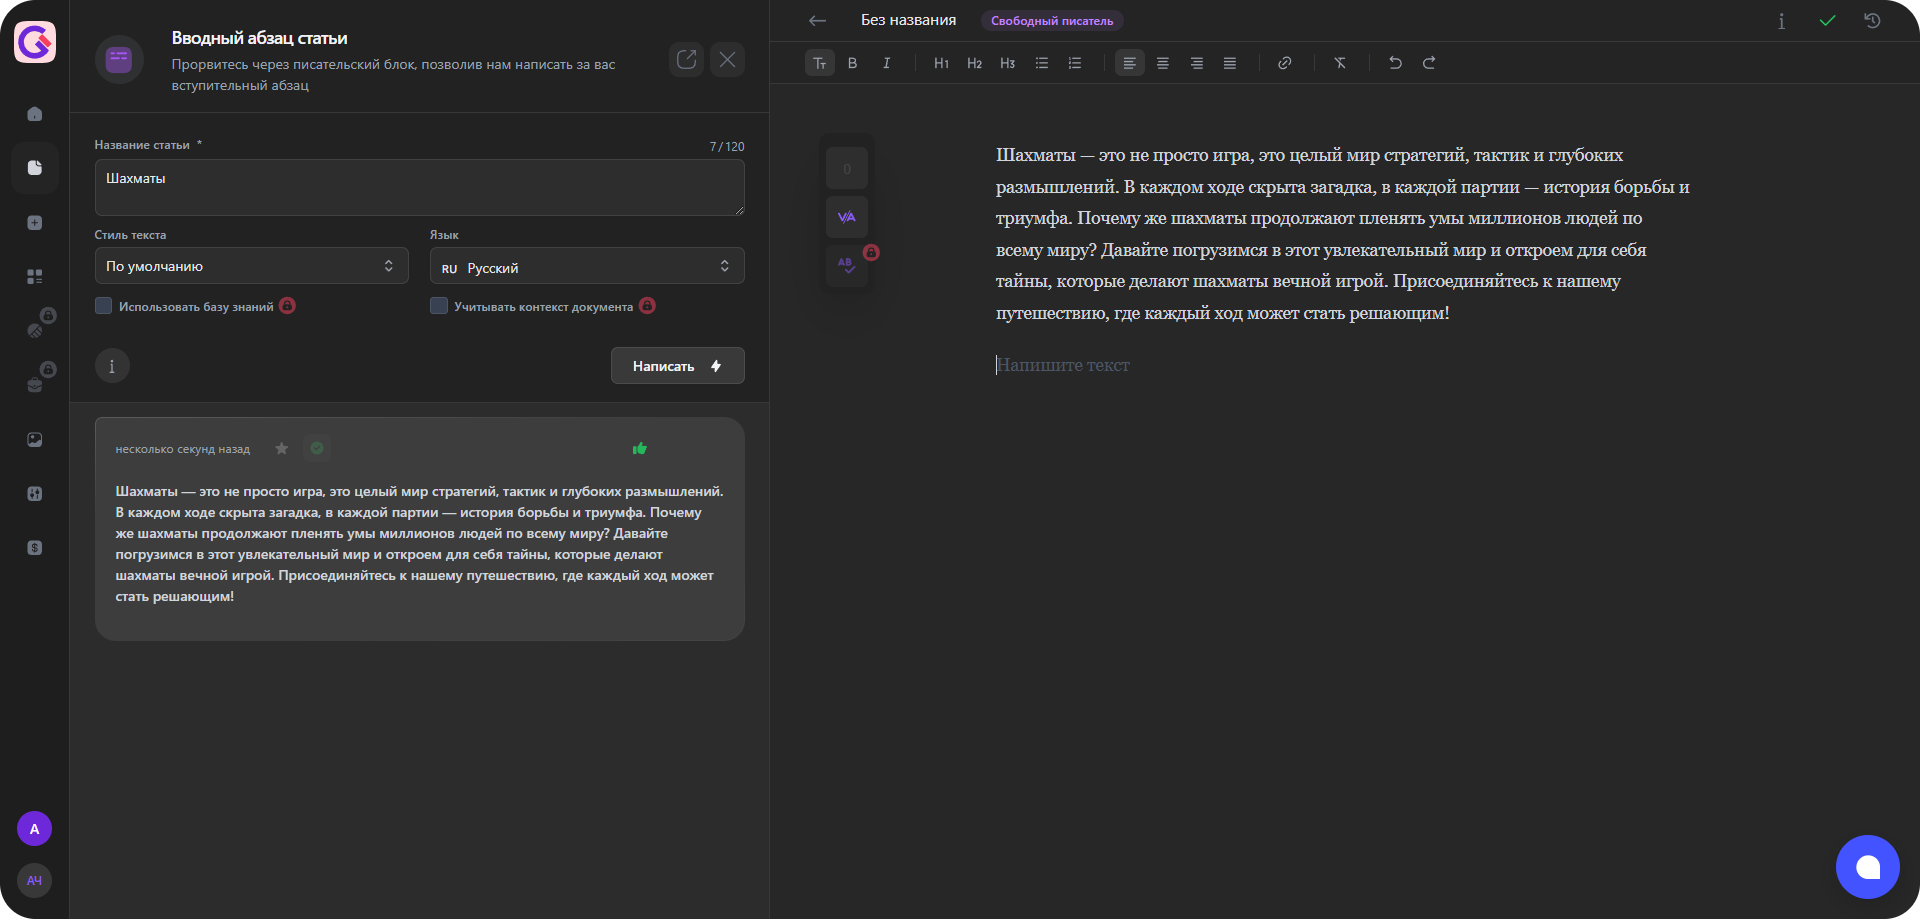Align text center
This screenshot has width=1920, height=919.
pyautogui.click(x=1163, y=63)
